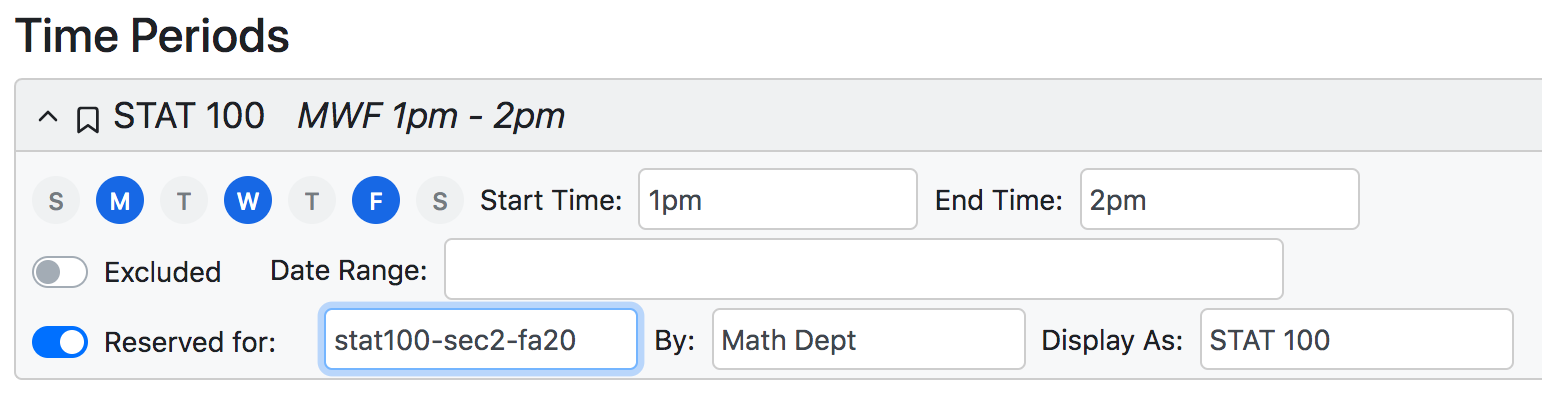Enable Tuesday, the T circle after M
Image resolution: width=1542 pixels, height=394 pixels.
184,200
